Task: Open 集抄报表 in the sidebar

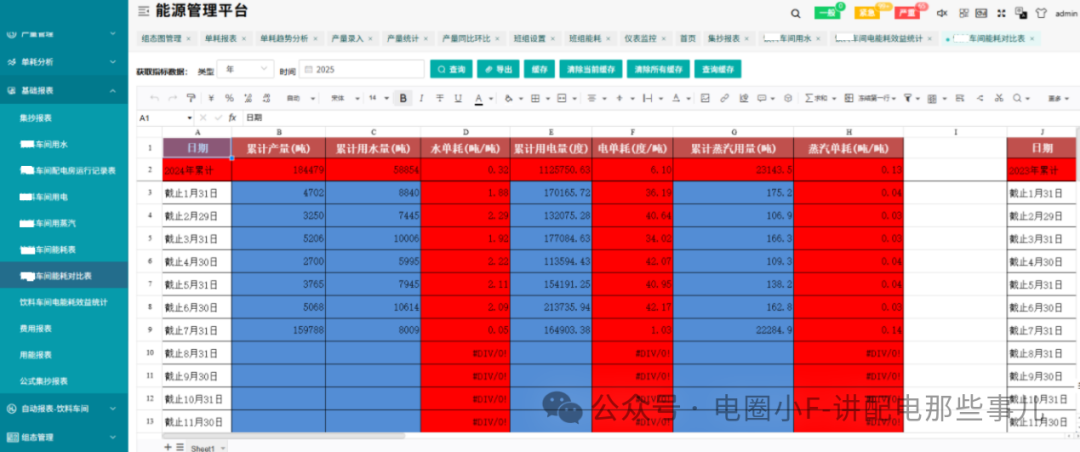Action: coord(37,118)
